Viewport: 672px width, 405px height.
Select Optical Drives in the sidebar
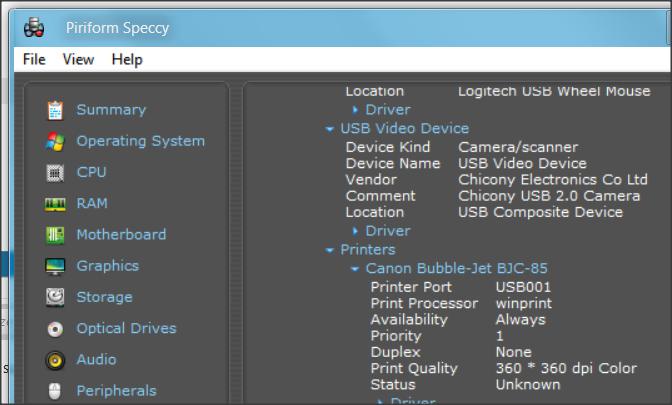[126, 328]
